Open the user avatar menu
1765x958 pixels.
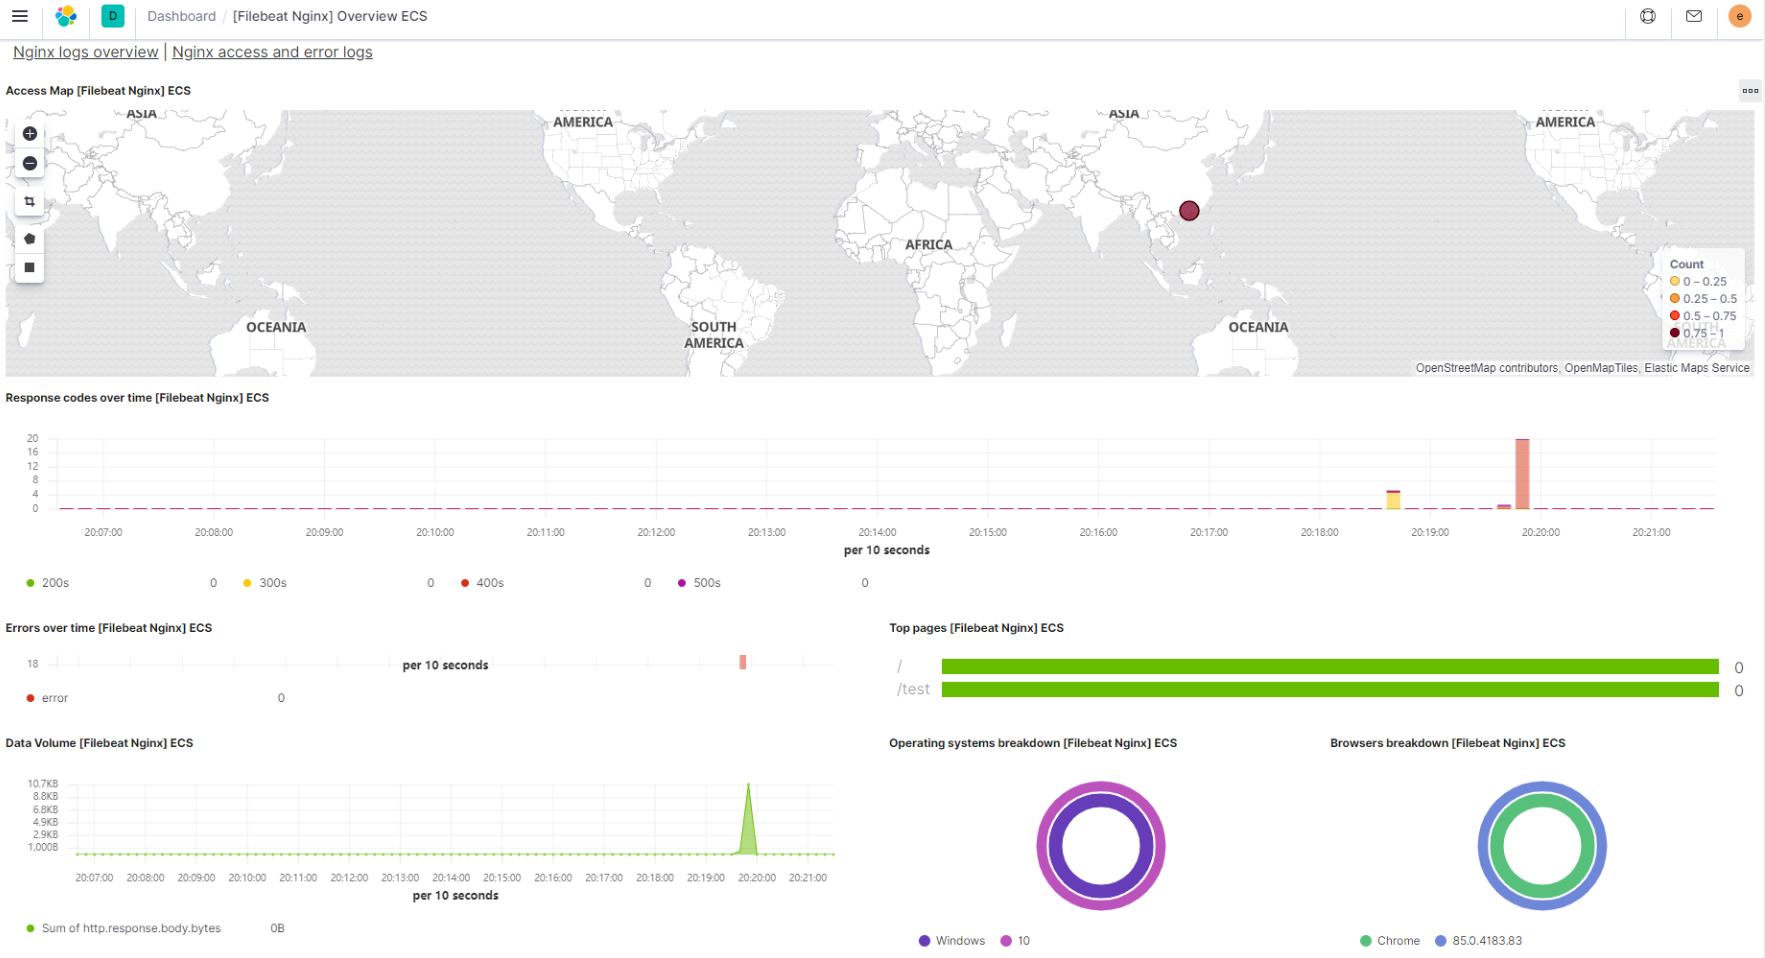point(1740,16)
